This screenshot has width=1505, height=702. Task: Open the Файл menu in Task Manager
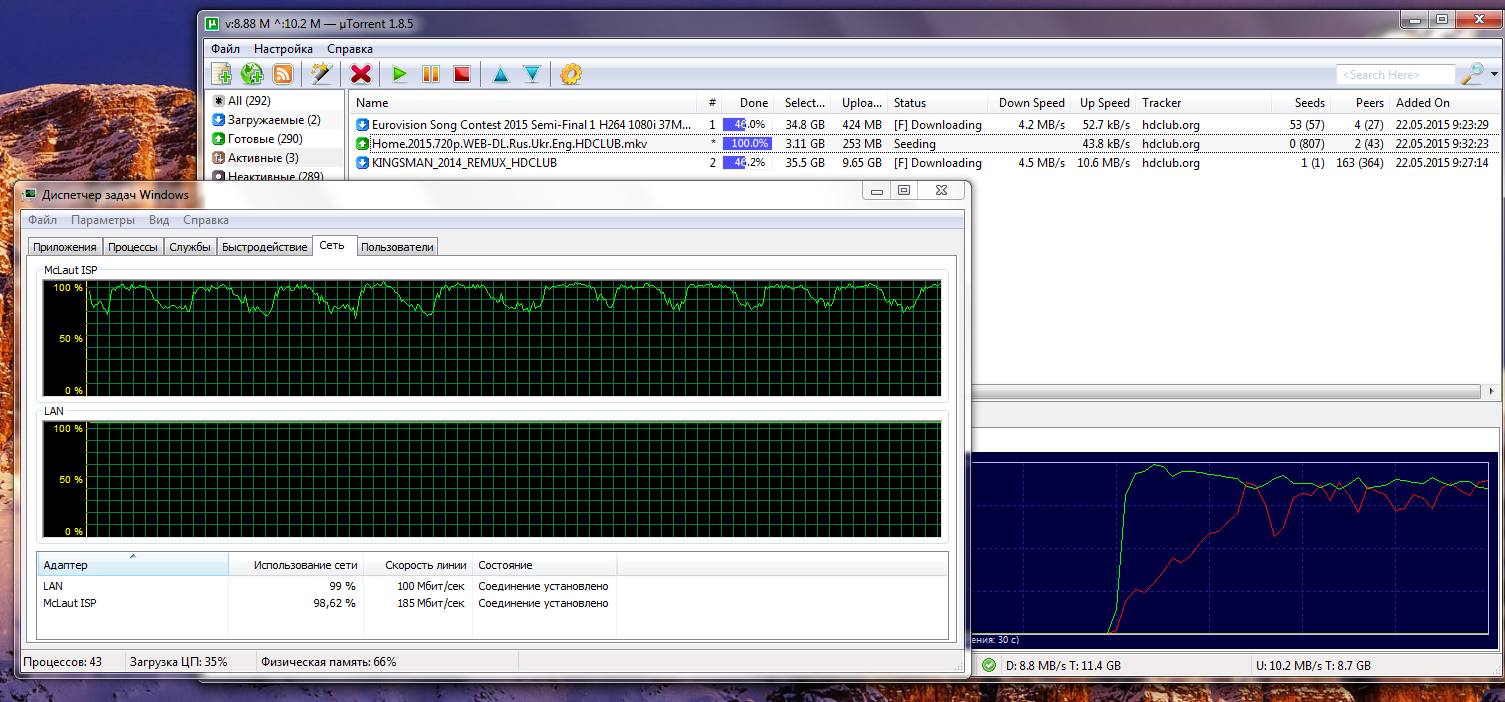coord(43,220)
